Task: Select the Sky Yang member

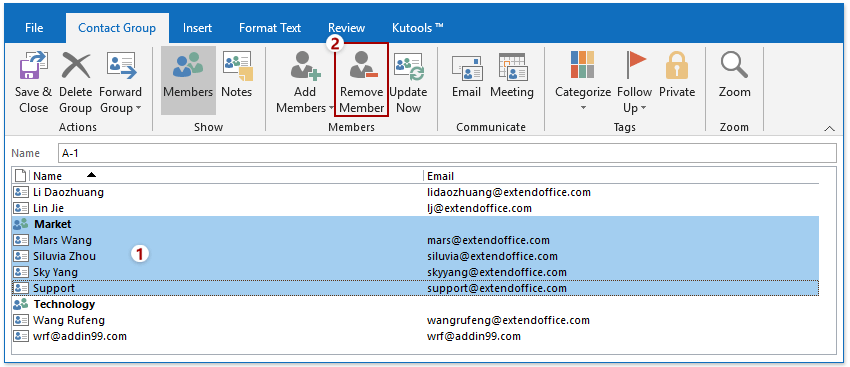Action: click(x=415, y=272)
